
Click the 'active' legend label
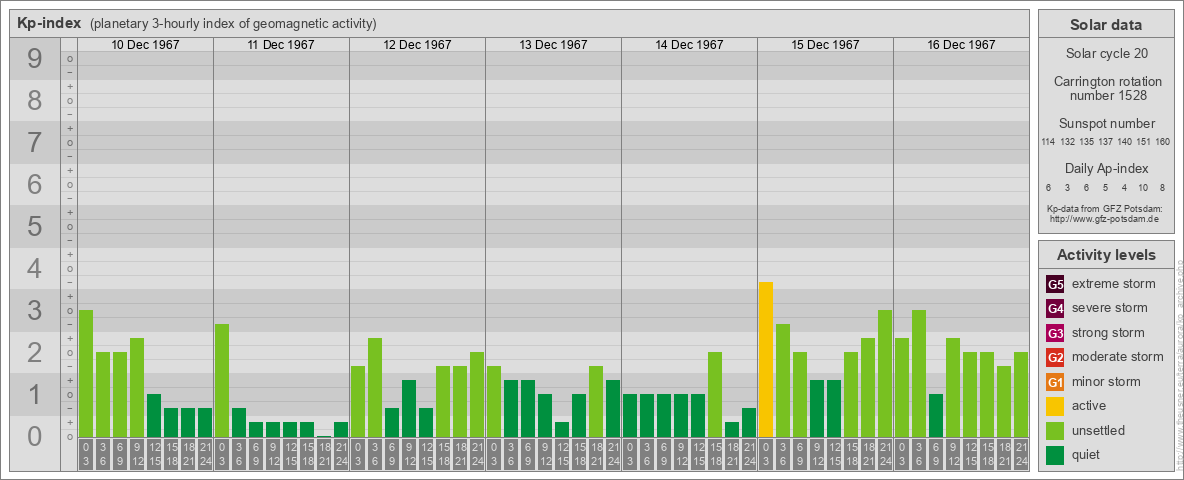point(1089,406)
